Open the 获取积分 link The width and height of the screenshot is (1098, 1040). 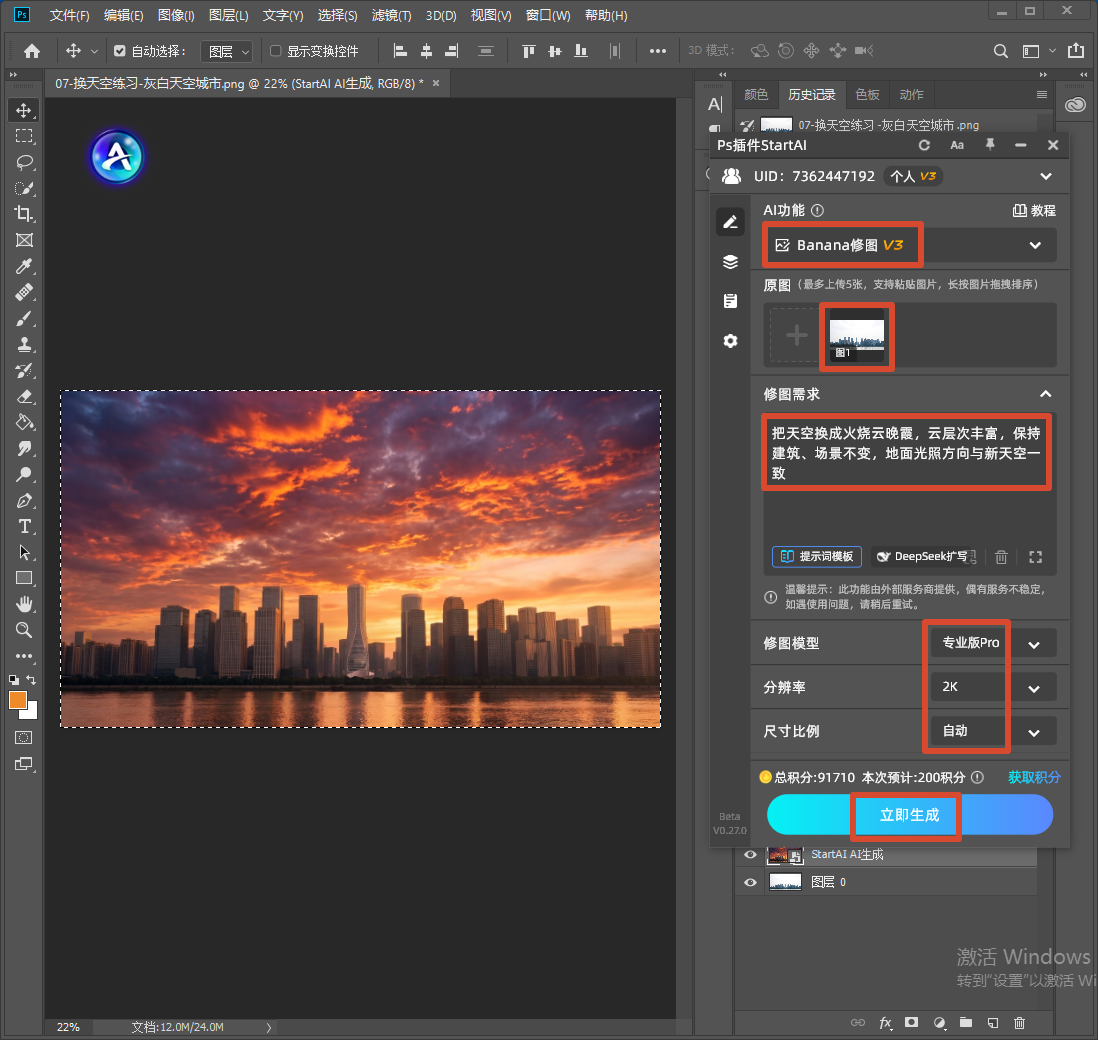(1034, 777)
